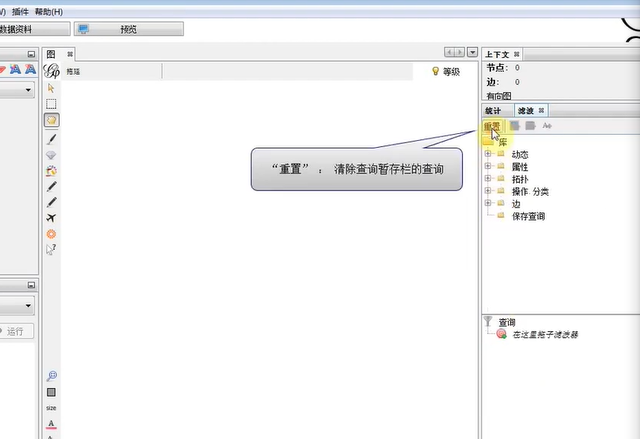
Task: Click the lightbulb icon next to 等级
Action: pos(435,71)
